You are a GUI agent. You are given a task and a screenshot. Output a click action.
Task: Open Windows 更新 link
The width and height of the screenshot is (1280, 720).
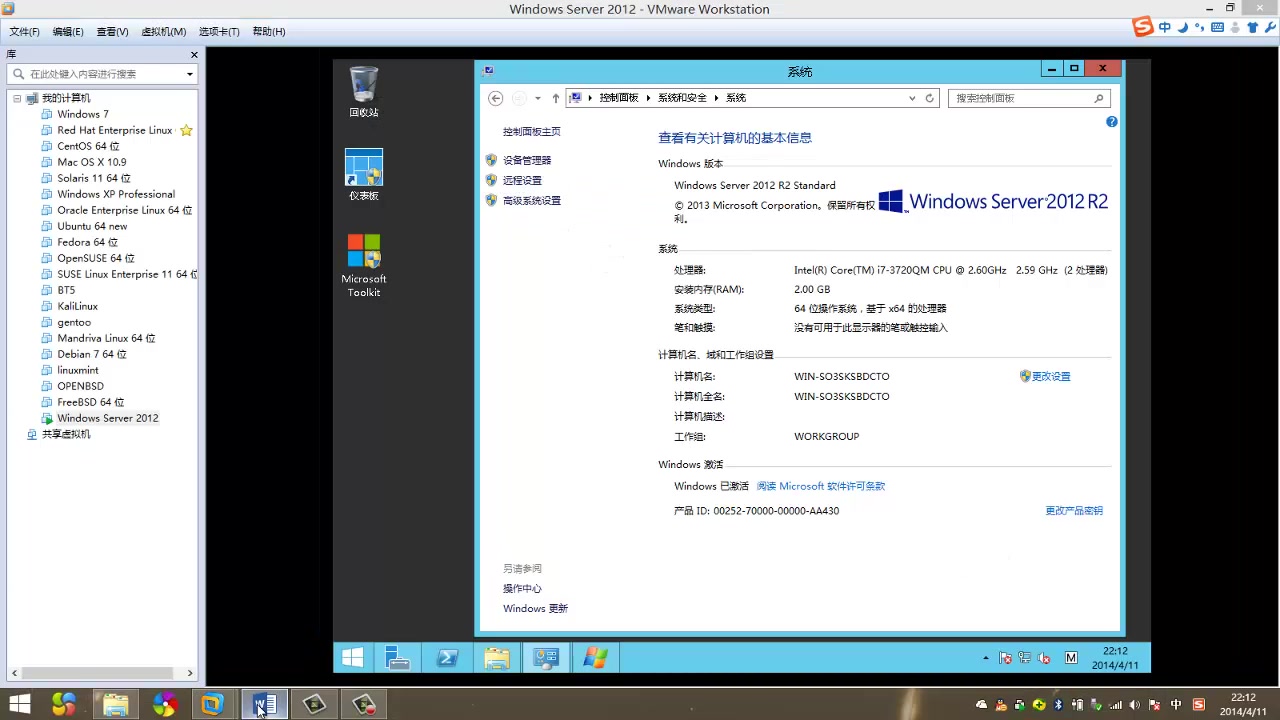point(535,608)
